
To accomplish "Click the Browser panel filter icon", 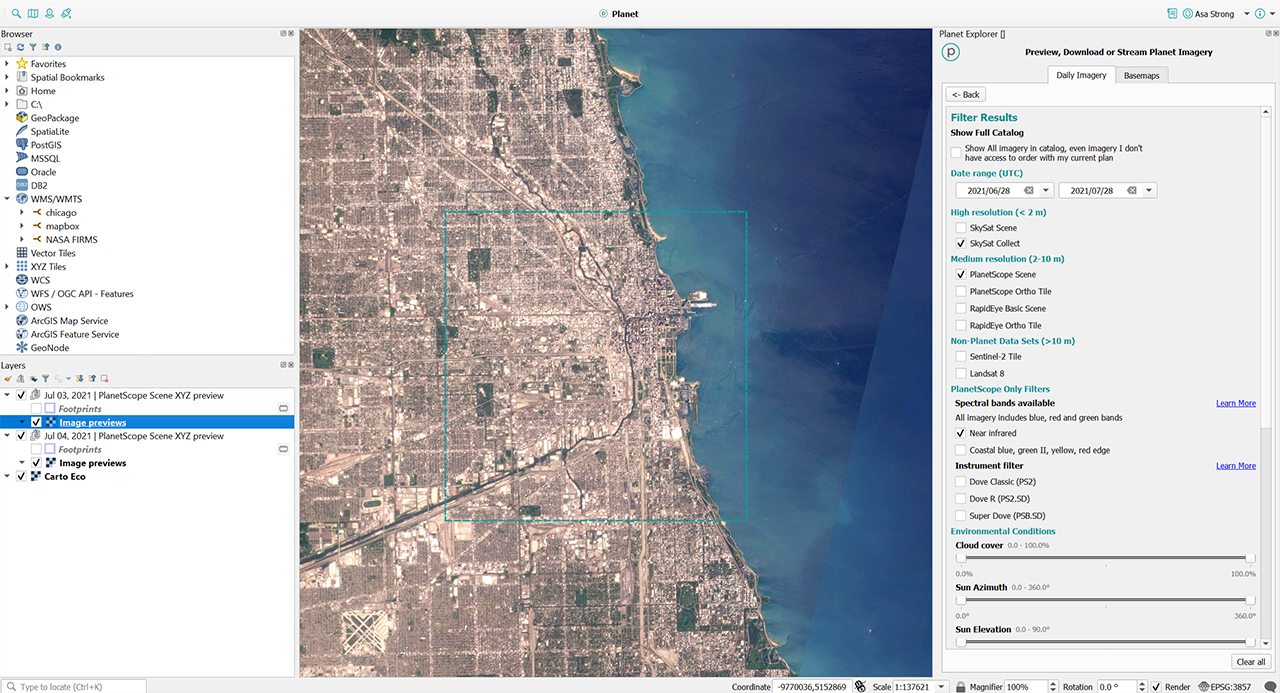I will pyautogui.click(x=32, y=47).
